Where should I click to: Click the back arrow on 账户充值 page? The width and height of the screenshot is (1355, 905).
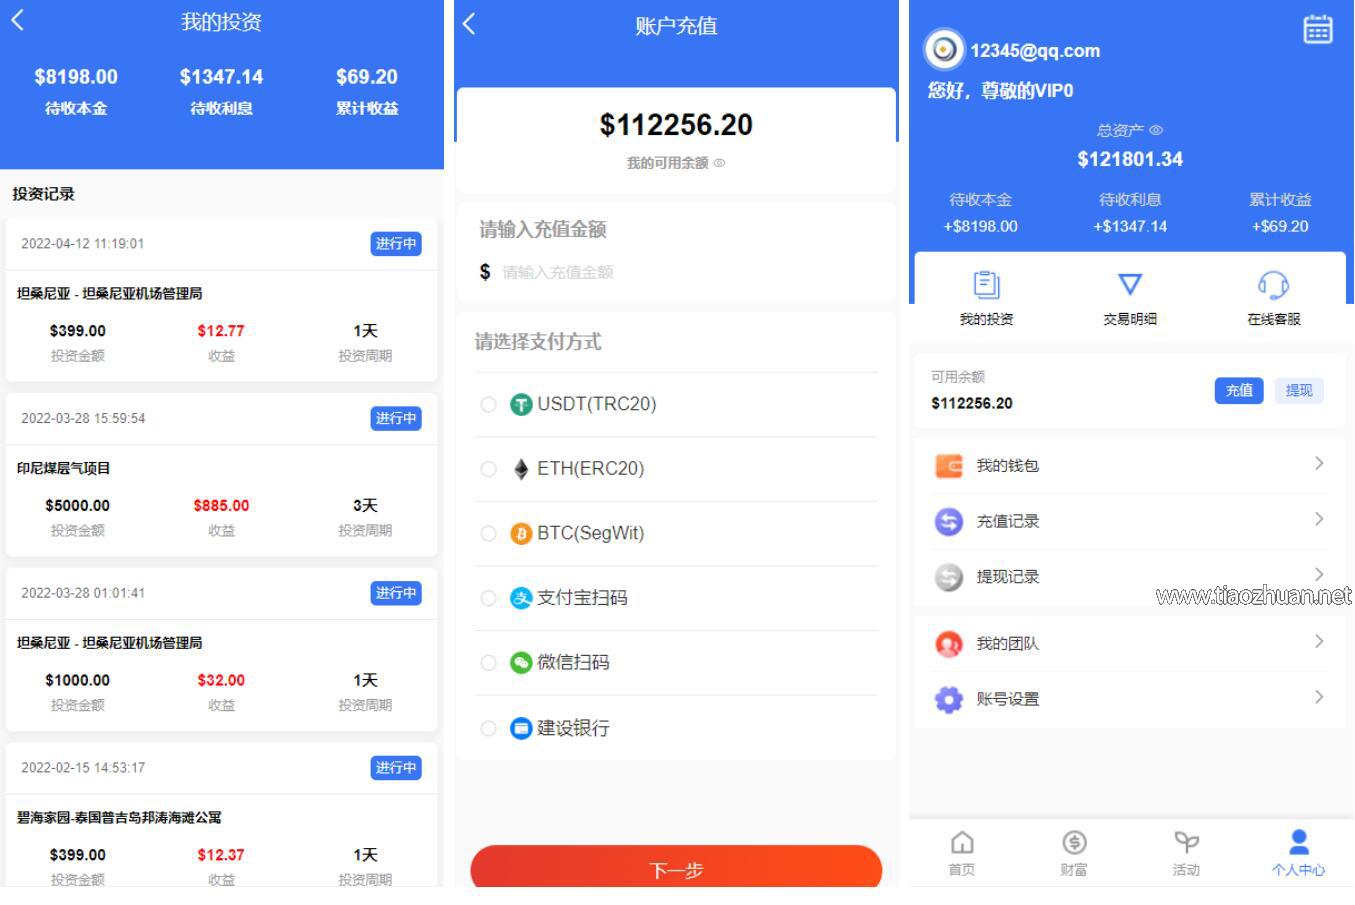470,25
